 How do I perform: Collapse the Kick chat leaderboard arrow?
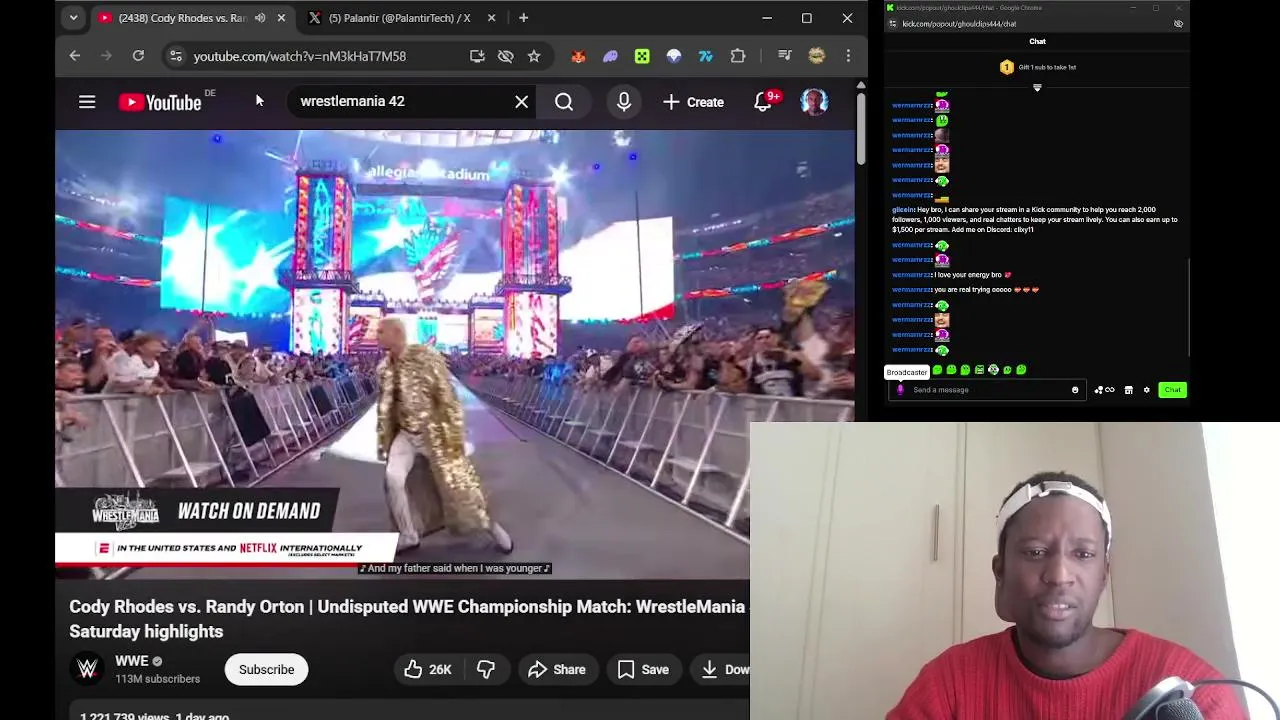[1037, 88]
